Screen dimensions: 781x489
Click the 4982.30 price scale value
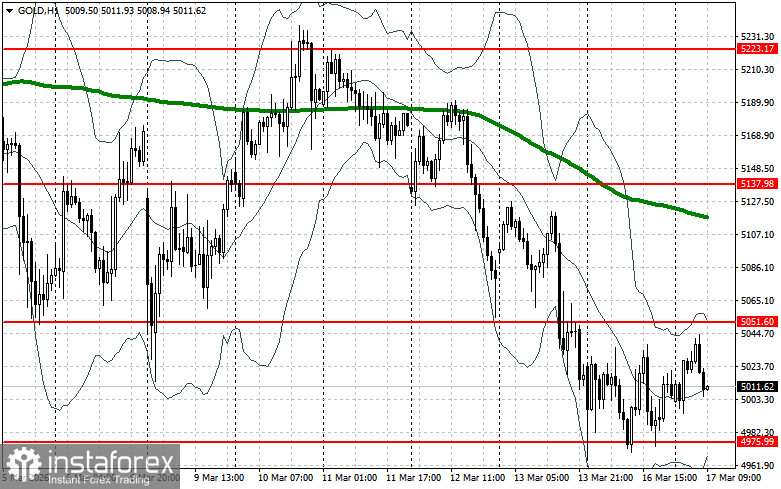click(757, 432)
